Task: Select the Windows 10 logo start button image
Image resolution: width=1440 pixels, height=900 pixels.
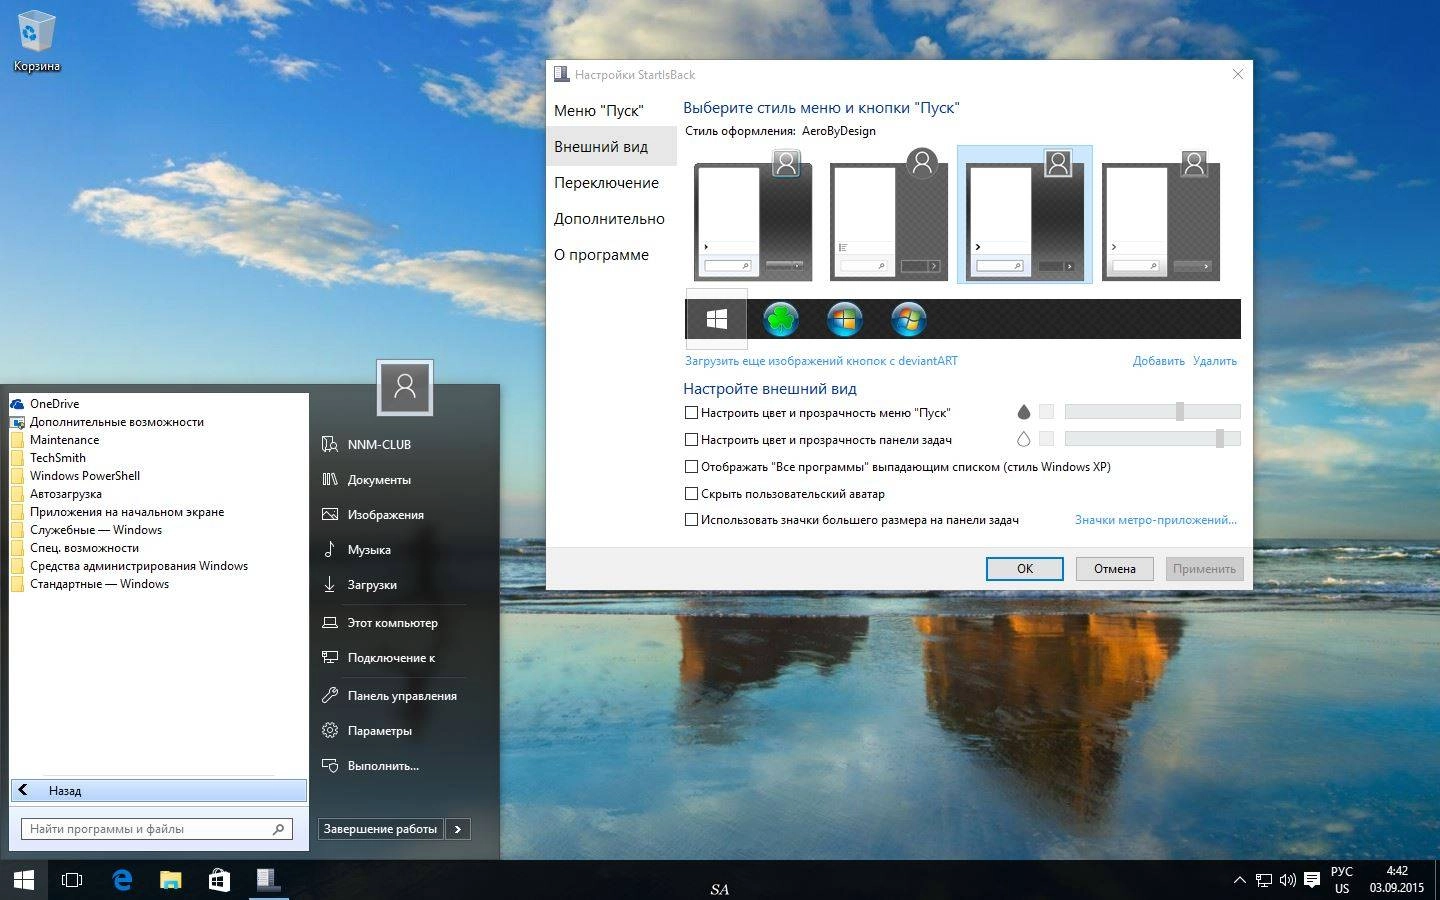Action: pos(716,319)
